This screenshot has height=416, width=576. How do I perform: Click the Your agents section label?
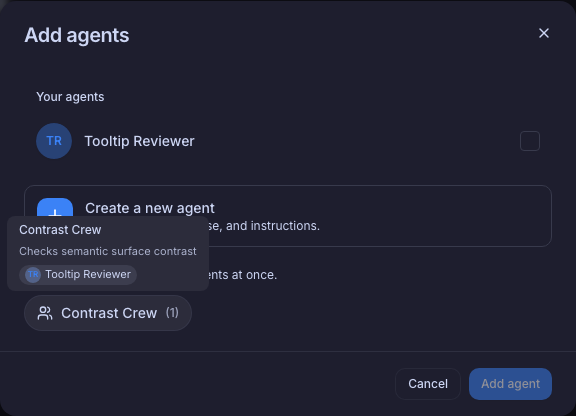click(x=70, y=97)
